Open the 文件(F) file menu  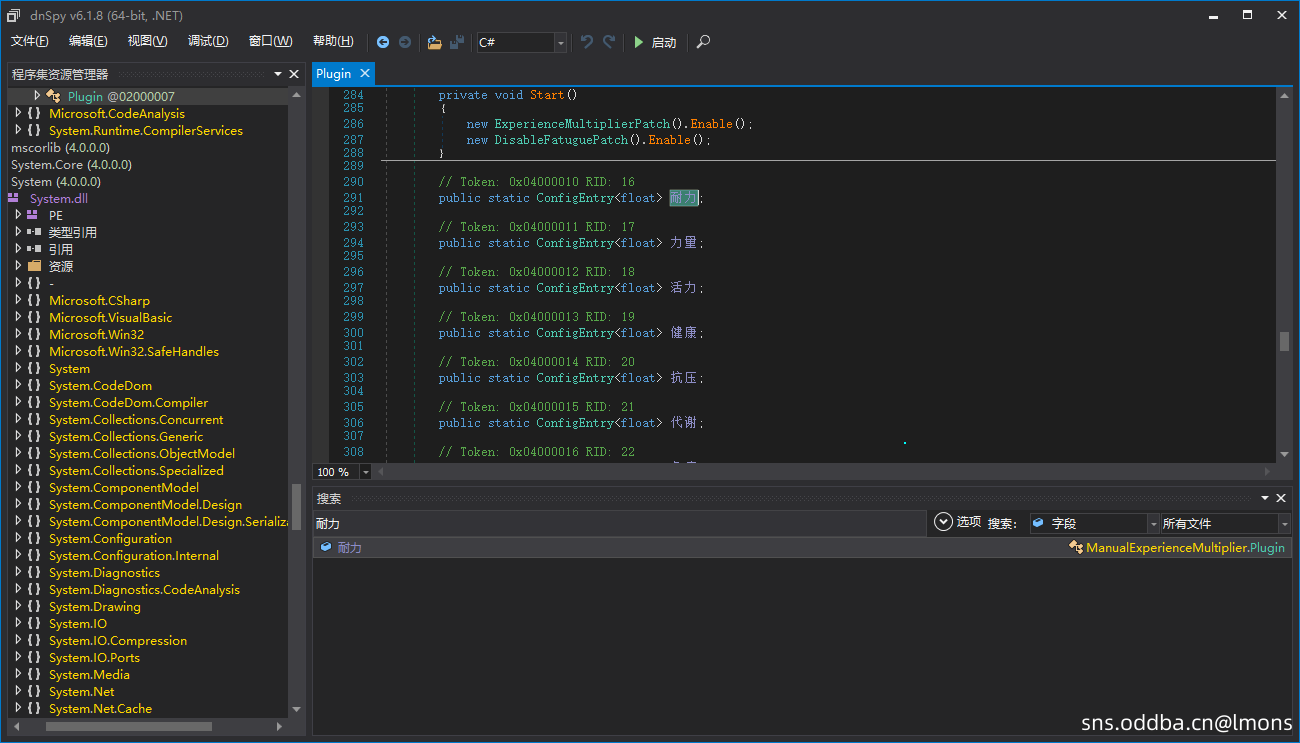tap(30, 41)
